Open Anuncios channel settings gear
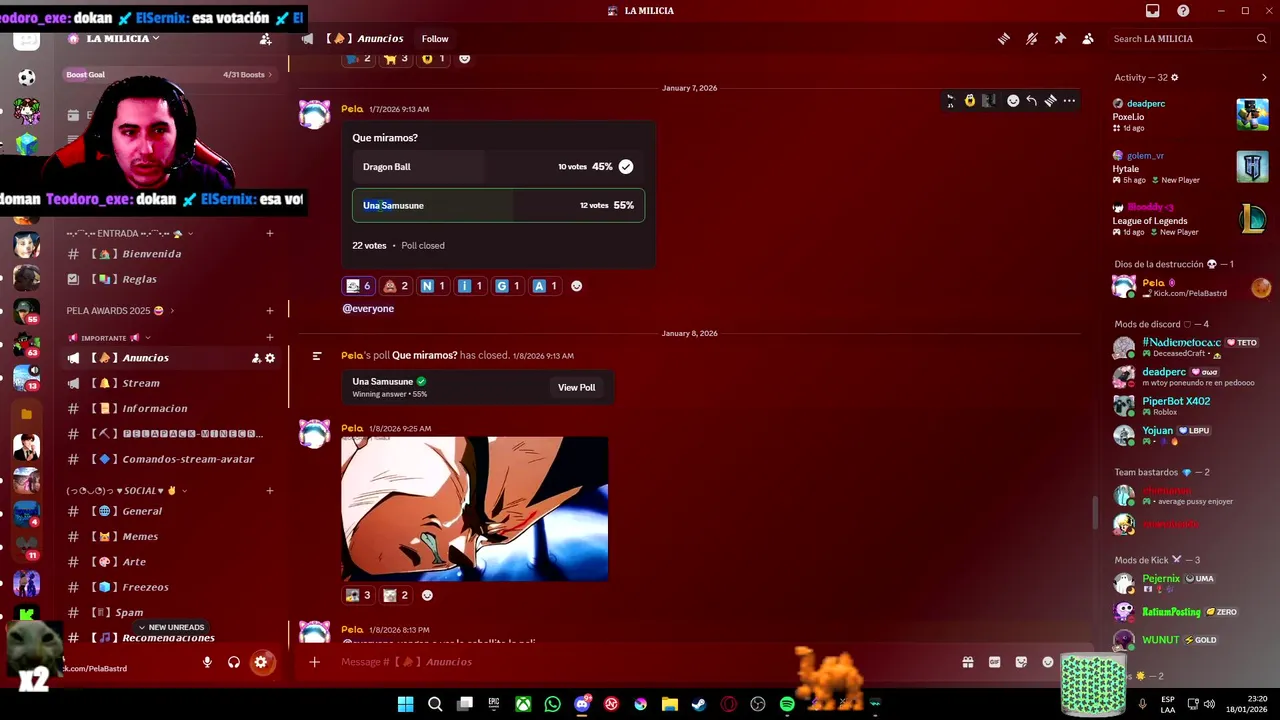Viewport: 1280px width, 720px height. [270, 358]
